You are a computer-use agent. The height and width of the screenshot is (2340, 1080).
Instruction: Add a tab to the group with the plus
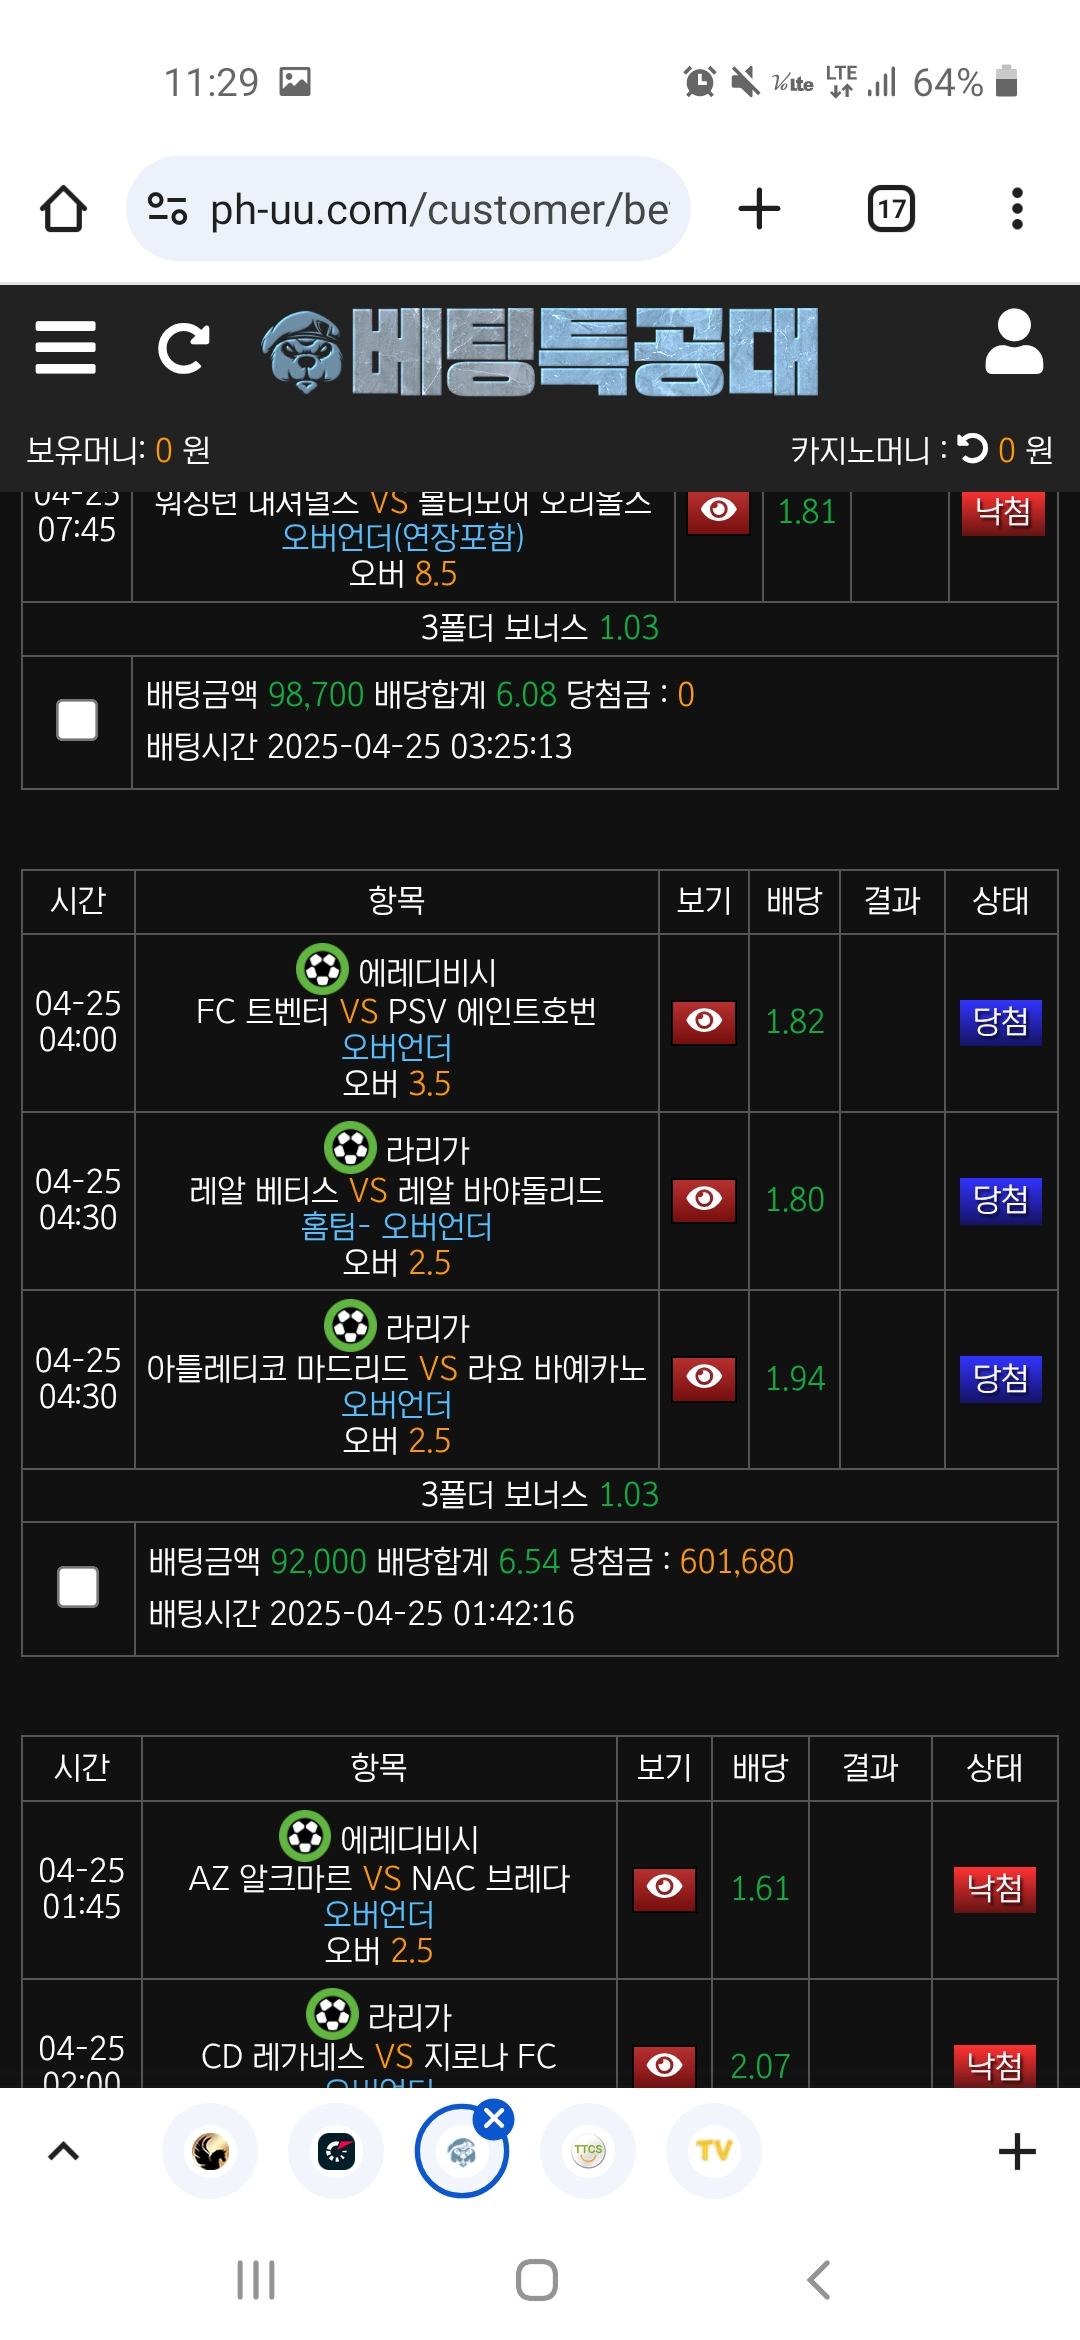pos(1017,2151)
